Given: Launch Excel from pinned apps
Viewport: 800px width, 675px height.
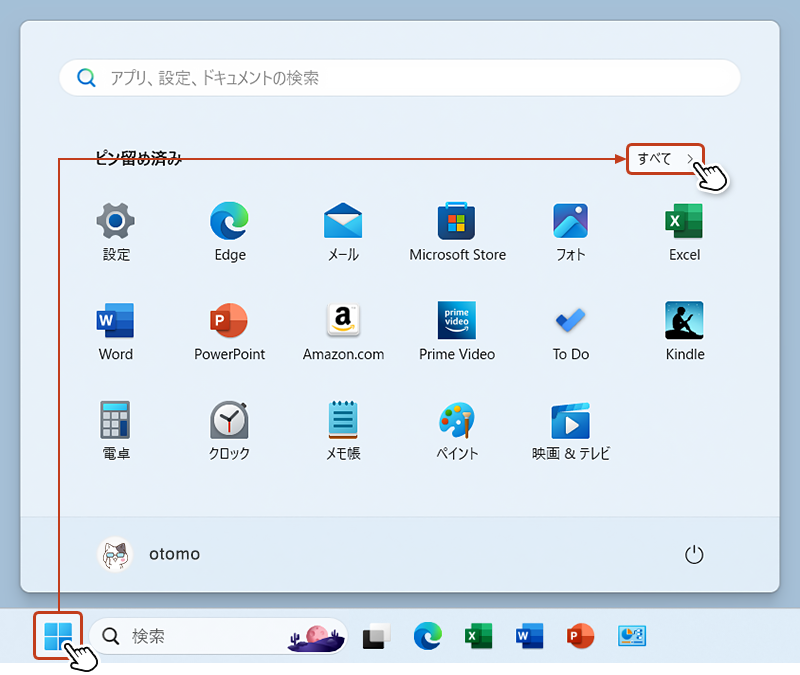Looking at the screenshot, I should [684, 232].
